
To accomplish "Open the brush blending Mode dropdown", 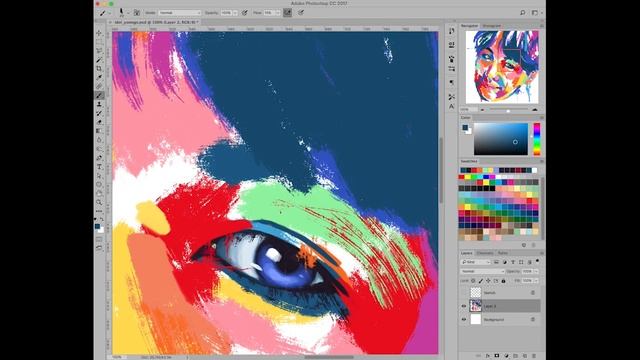I will click(x=180, y=13).
